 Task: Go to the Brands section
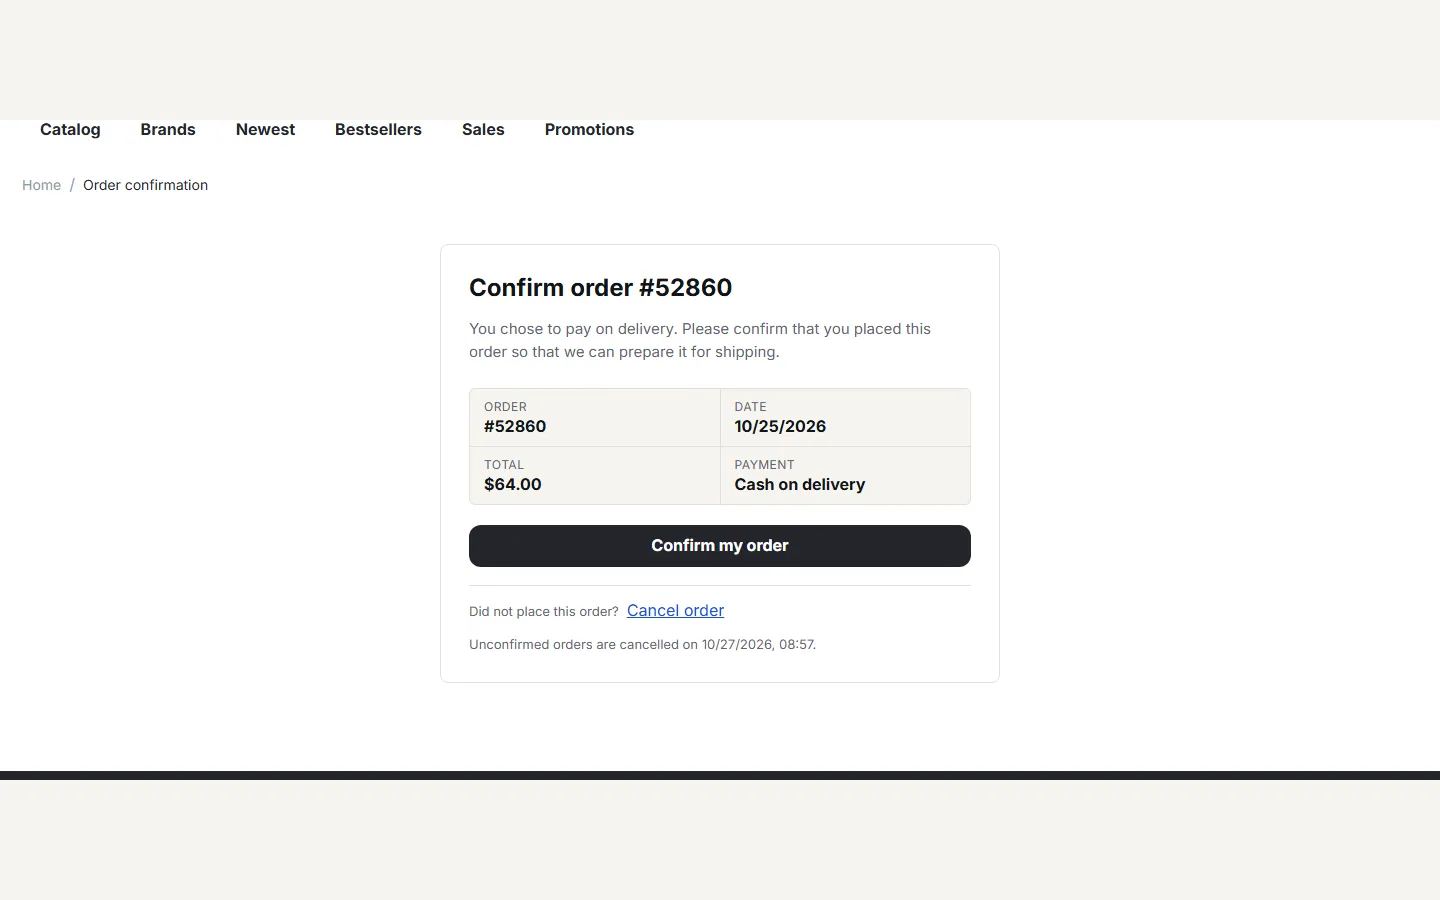[x=168, y=129]
